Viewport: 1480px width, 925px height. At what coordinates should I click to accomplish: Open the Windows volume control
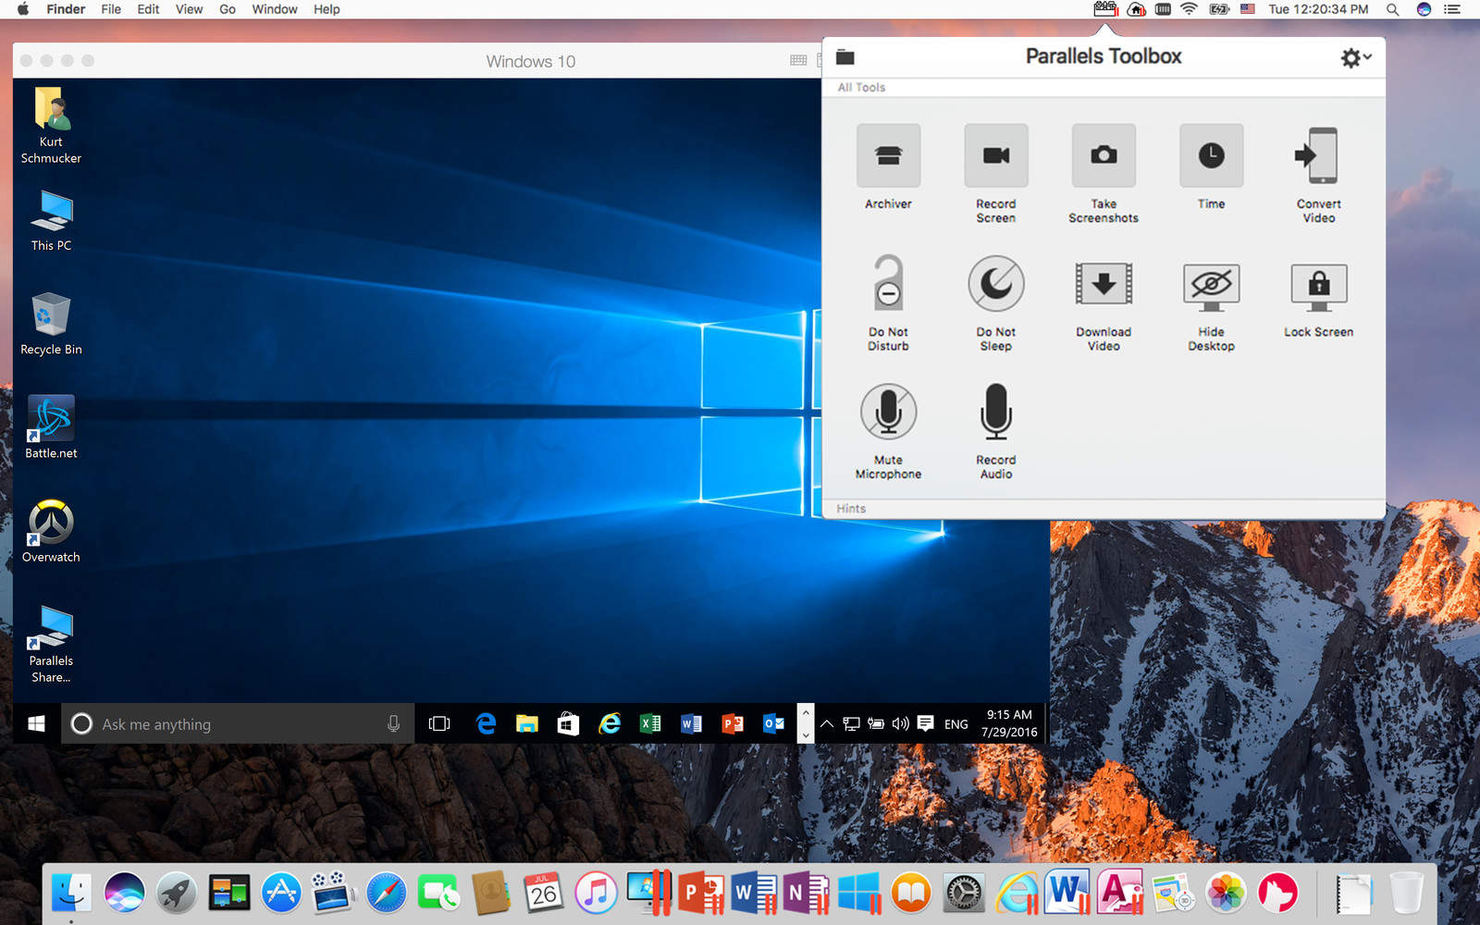click(900, 723)
